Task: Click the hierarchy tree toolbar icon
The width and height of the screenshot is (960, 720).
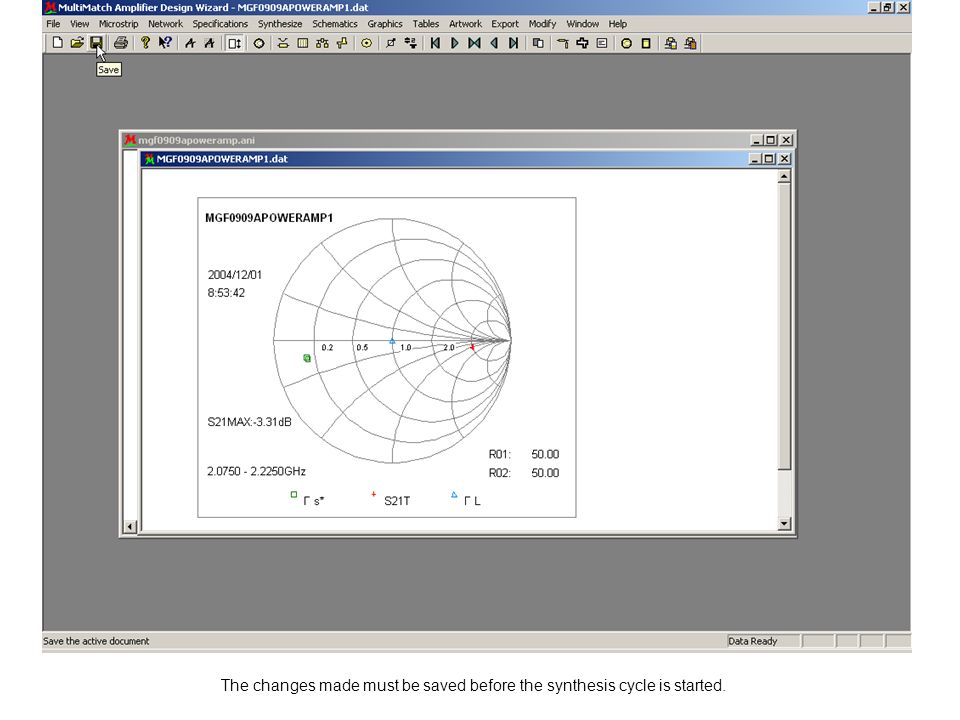Action: [x=322, y=43]
